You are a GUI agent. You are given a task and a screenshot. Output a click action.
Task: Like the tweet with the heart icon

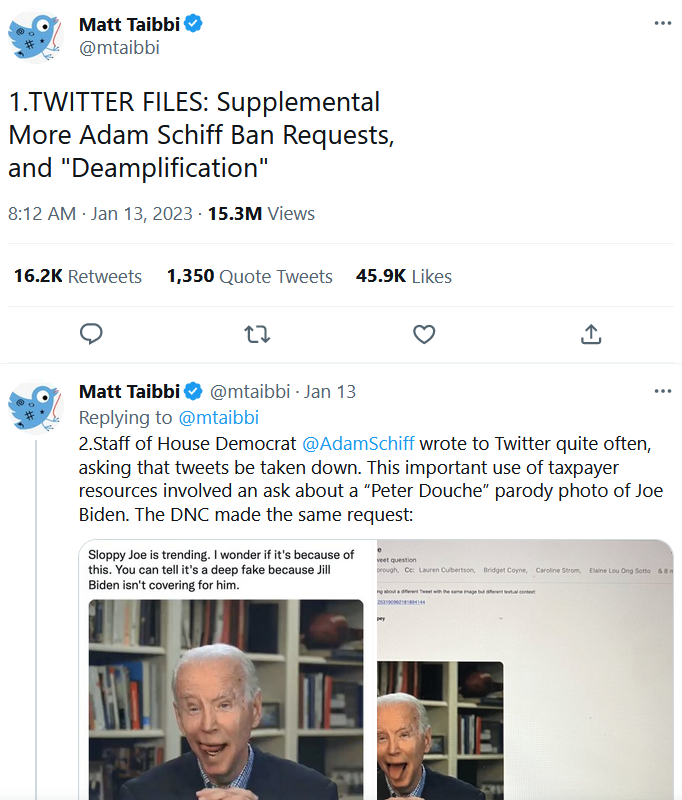[424, 334]
